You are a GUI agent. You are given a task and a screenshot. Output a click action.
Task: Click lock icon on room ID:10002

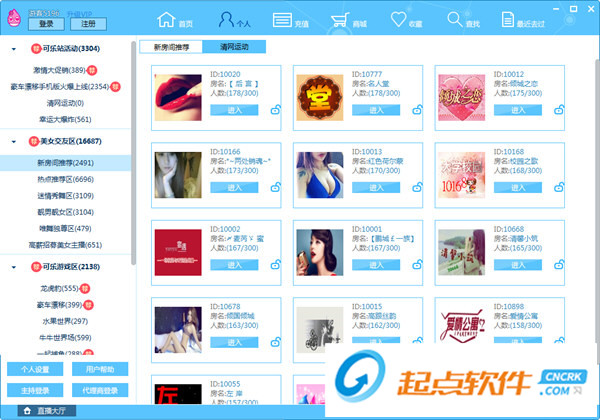(x=276, y=264)
